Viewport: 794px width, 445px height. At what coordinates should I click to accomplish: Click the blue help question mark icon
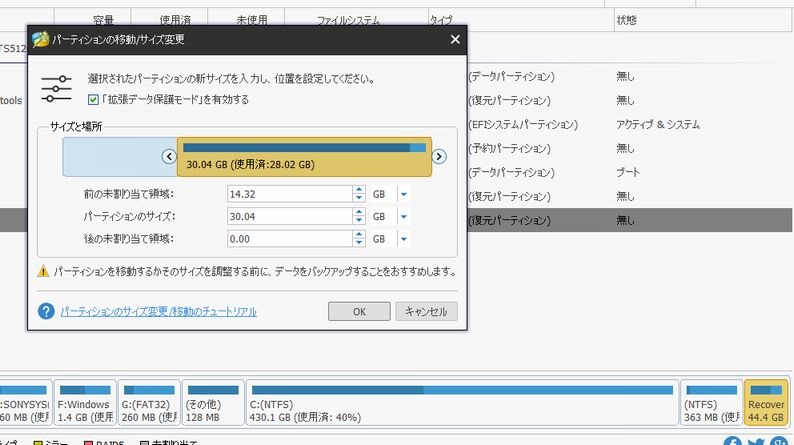point(45,311)
